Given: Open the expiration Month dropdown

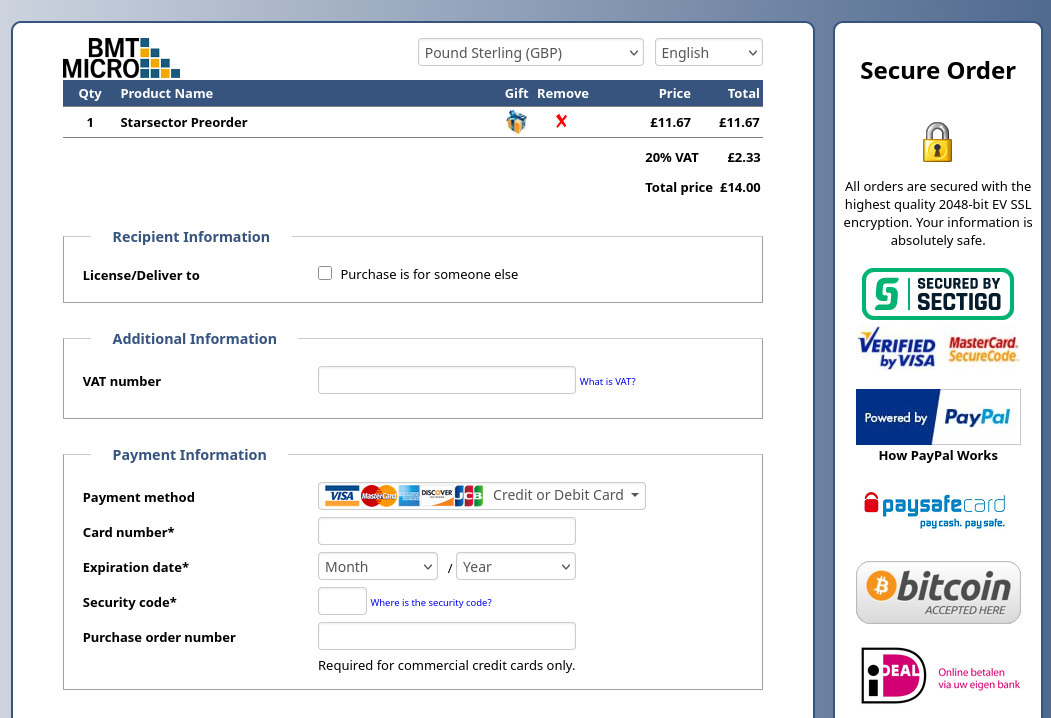Looking at the screenshot, I should click(378, 566).
